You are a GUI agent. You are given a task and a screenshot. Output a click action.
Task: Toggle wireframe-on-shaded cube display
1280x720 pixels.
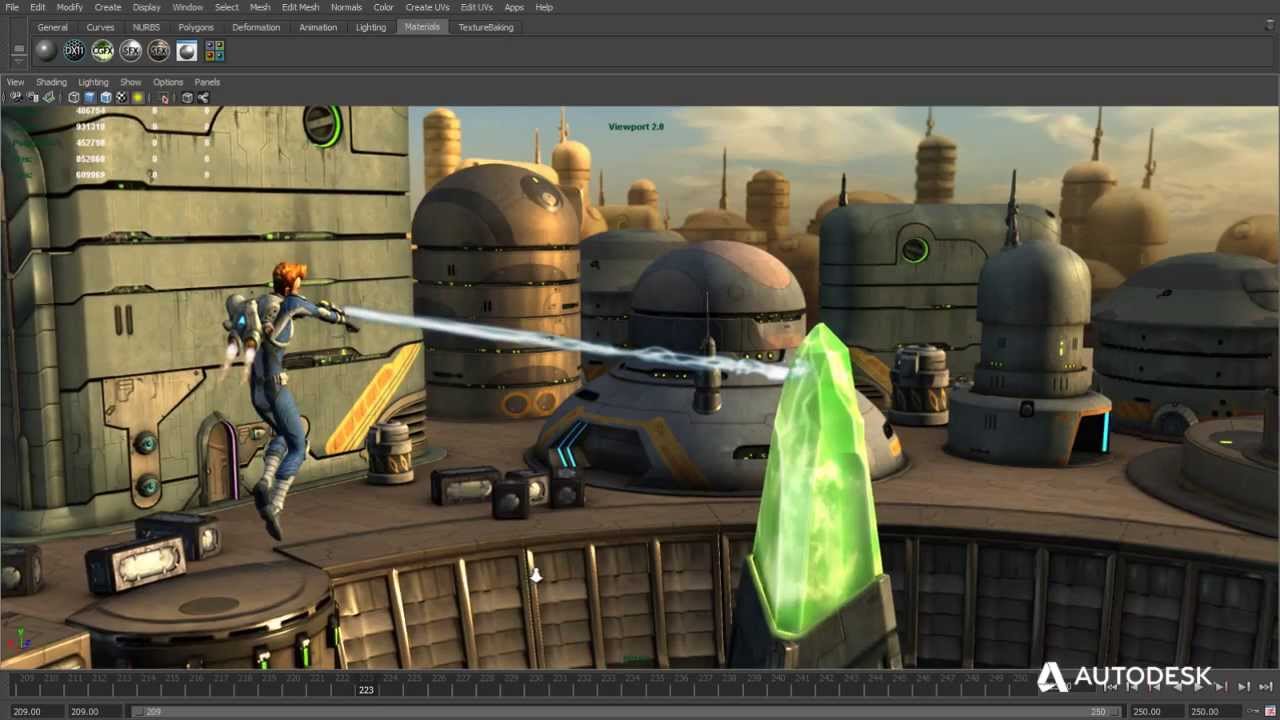pyautogui.click(x=105, y=97)
